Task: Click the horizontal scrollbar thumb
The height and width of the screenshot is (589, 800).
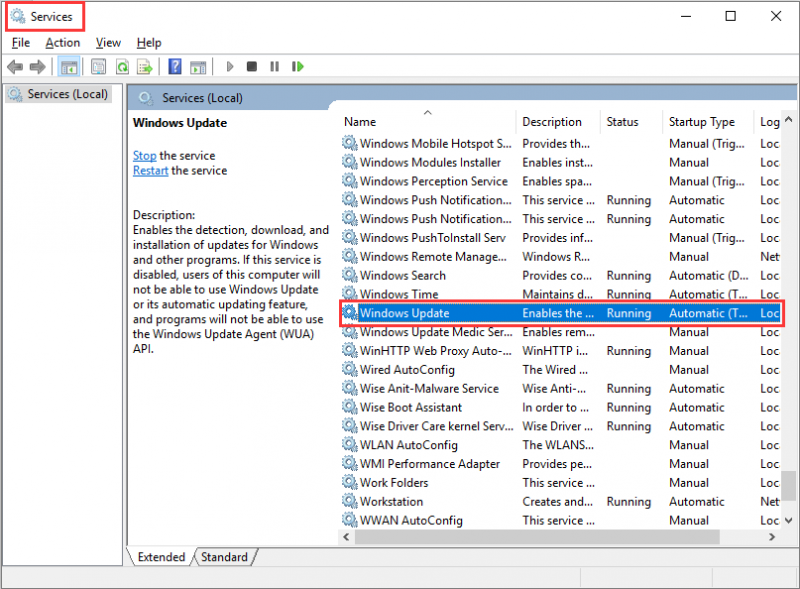Action: [x=537, y=537]
